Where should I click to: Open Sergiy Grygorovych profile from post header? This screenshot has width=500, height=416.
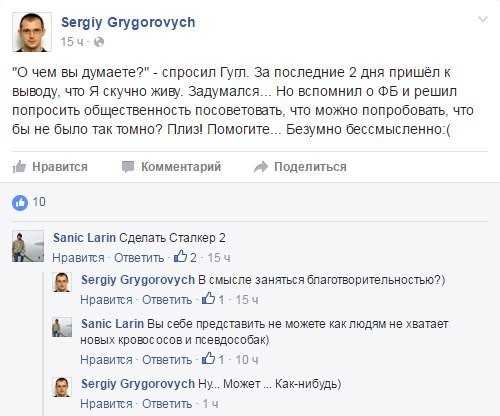coord(128,23)
